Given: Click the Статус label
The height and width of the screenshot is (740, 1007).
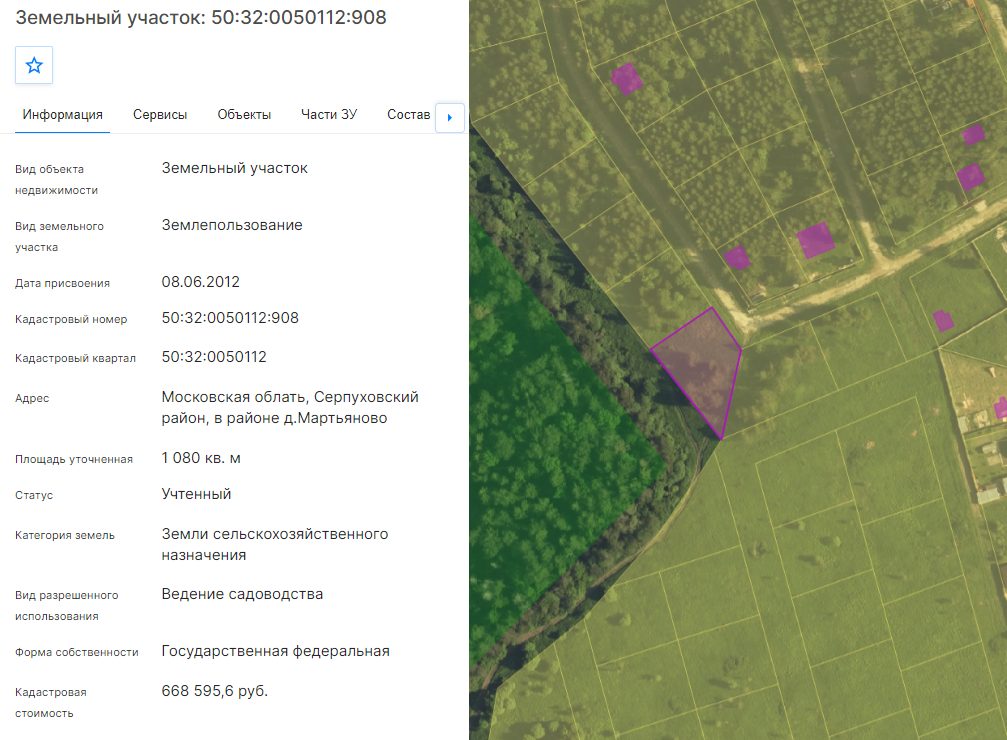Looking at the screenshot, I should 34,495.
